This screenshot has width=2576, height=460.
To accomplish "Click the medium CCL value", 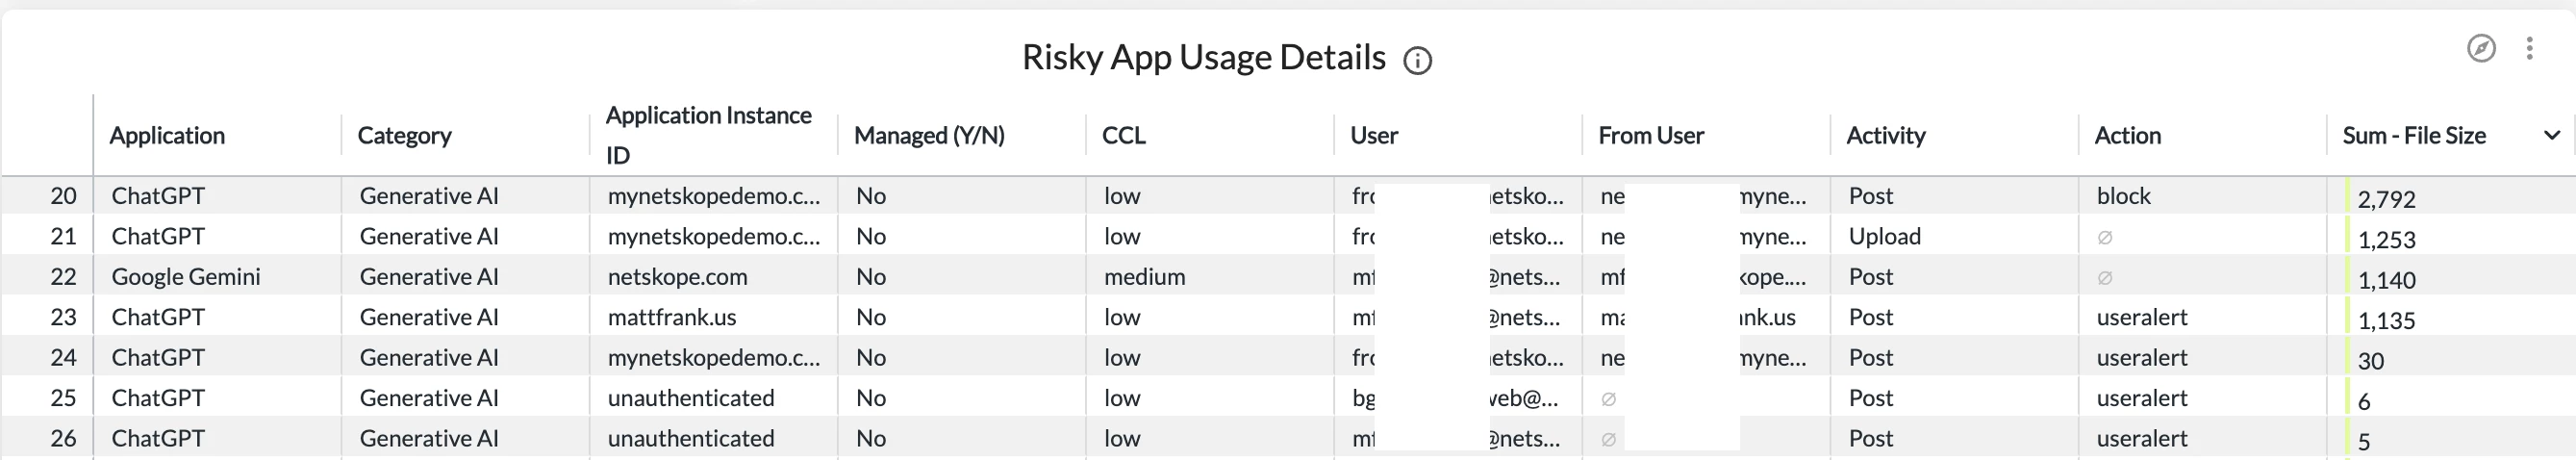I will (x=1144, y=277).
